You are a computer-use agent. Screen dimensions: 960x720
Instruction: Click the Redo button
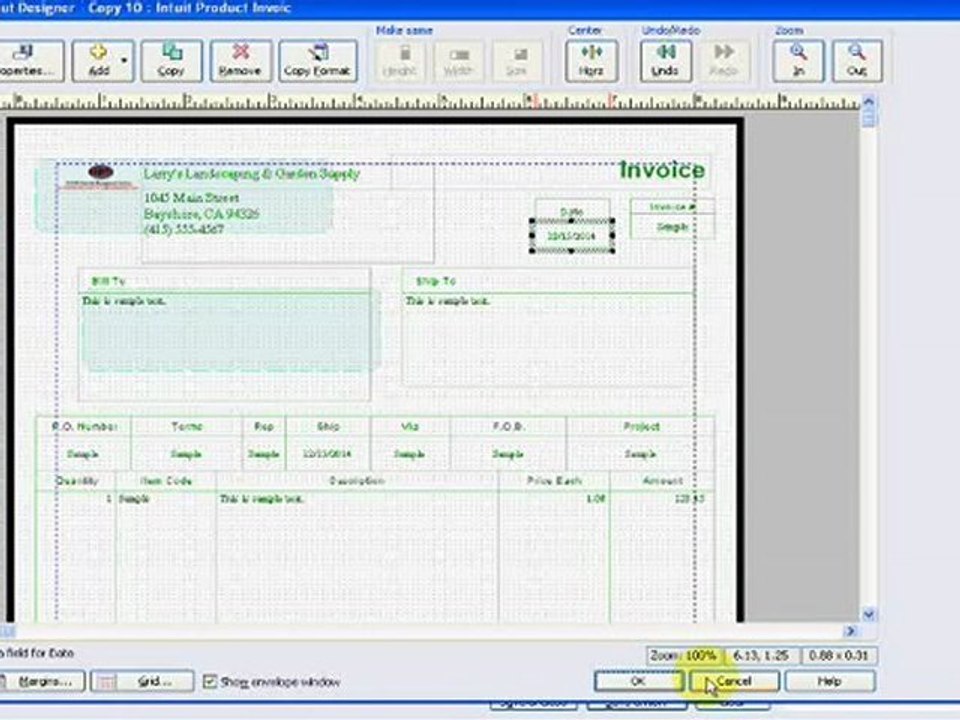724,61
